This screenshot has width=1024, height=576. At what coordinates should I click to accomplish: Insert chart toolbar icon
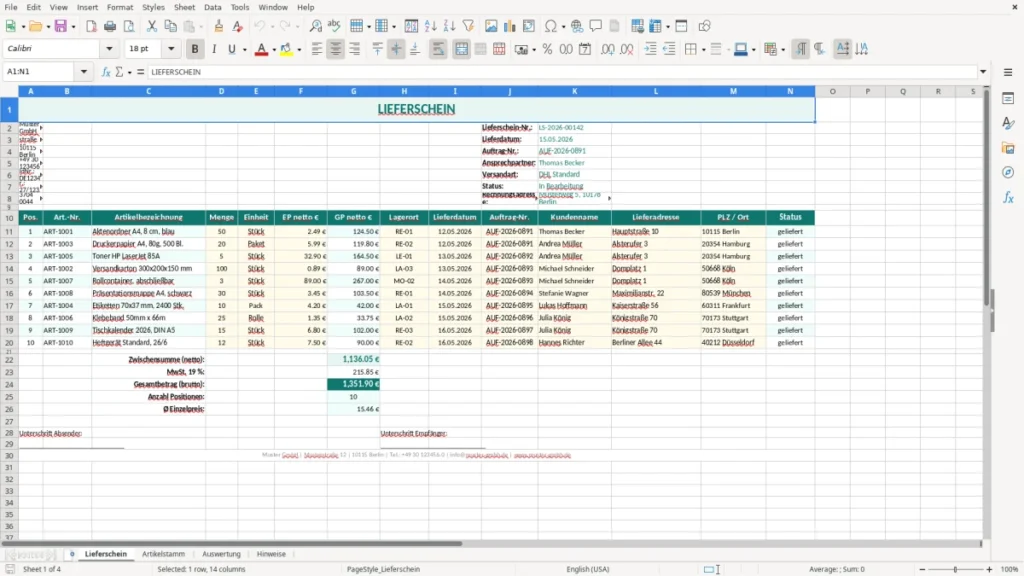click(x=509, y=26)
